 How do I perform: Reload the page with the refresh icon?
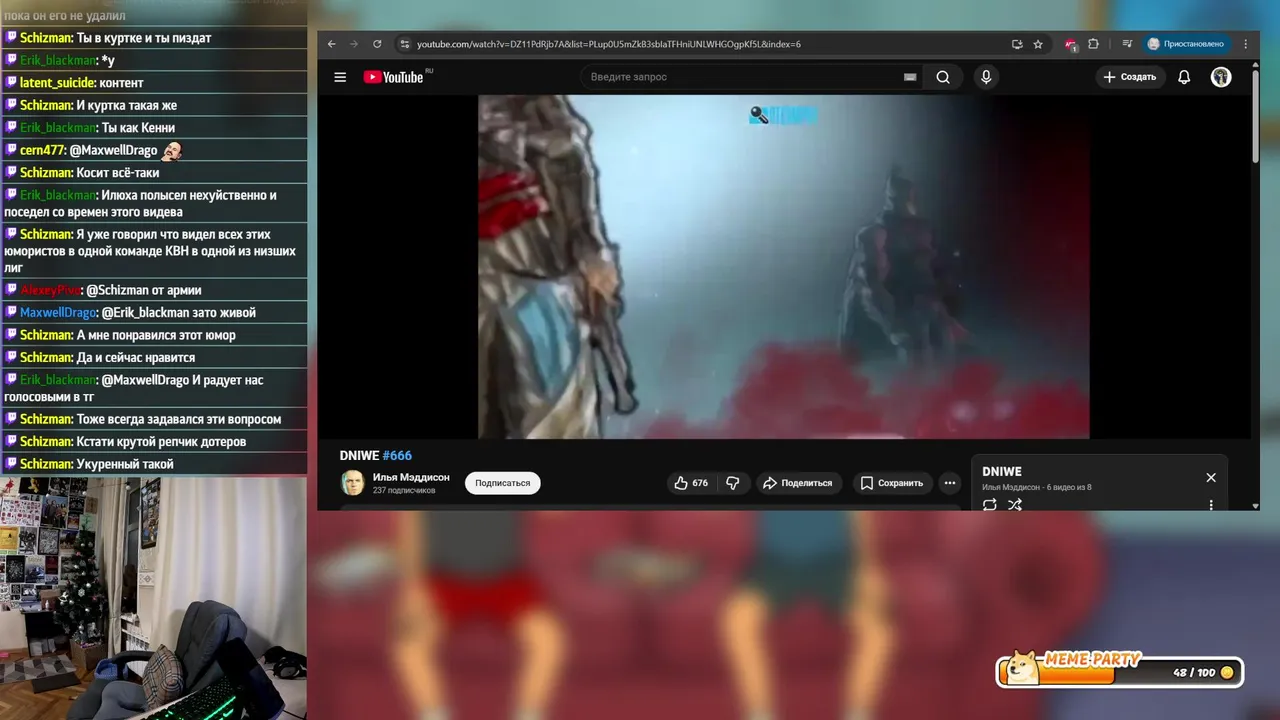[x=377, y=44]
